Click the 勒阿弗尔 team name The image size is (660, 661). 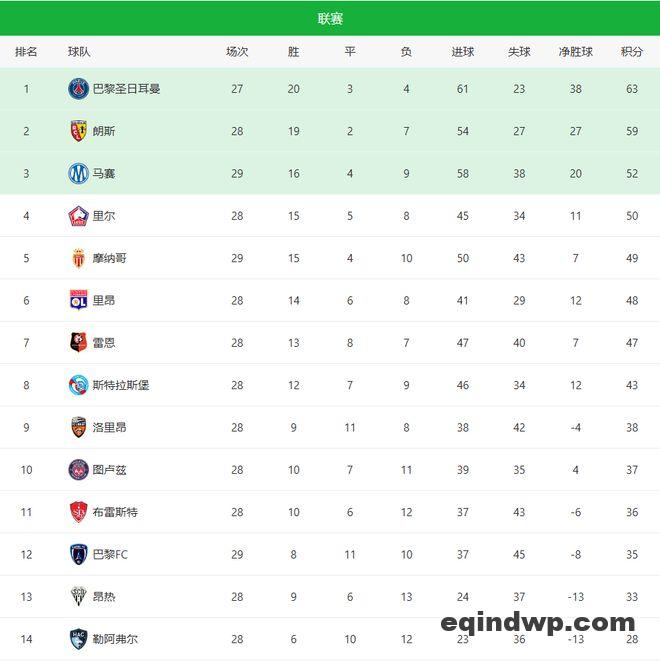(x=115, y=639)
